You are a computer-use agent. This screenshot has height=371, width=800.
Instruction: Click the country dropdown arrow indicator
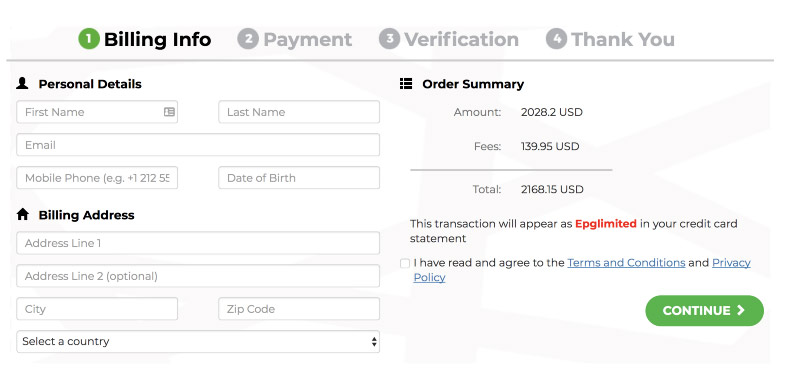click(x=374, y=342)
